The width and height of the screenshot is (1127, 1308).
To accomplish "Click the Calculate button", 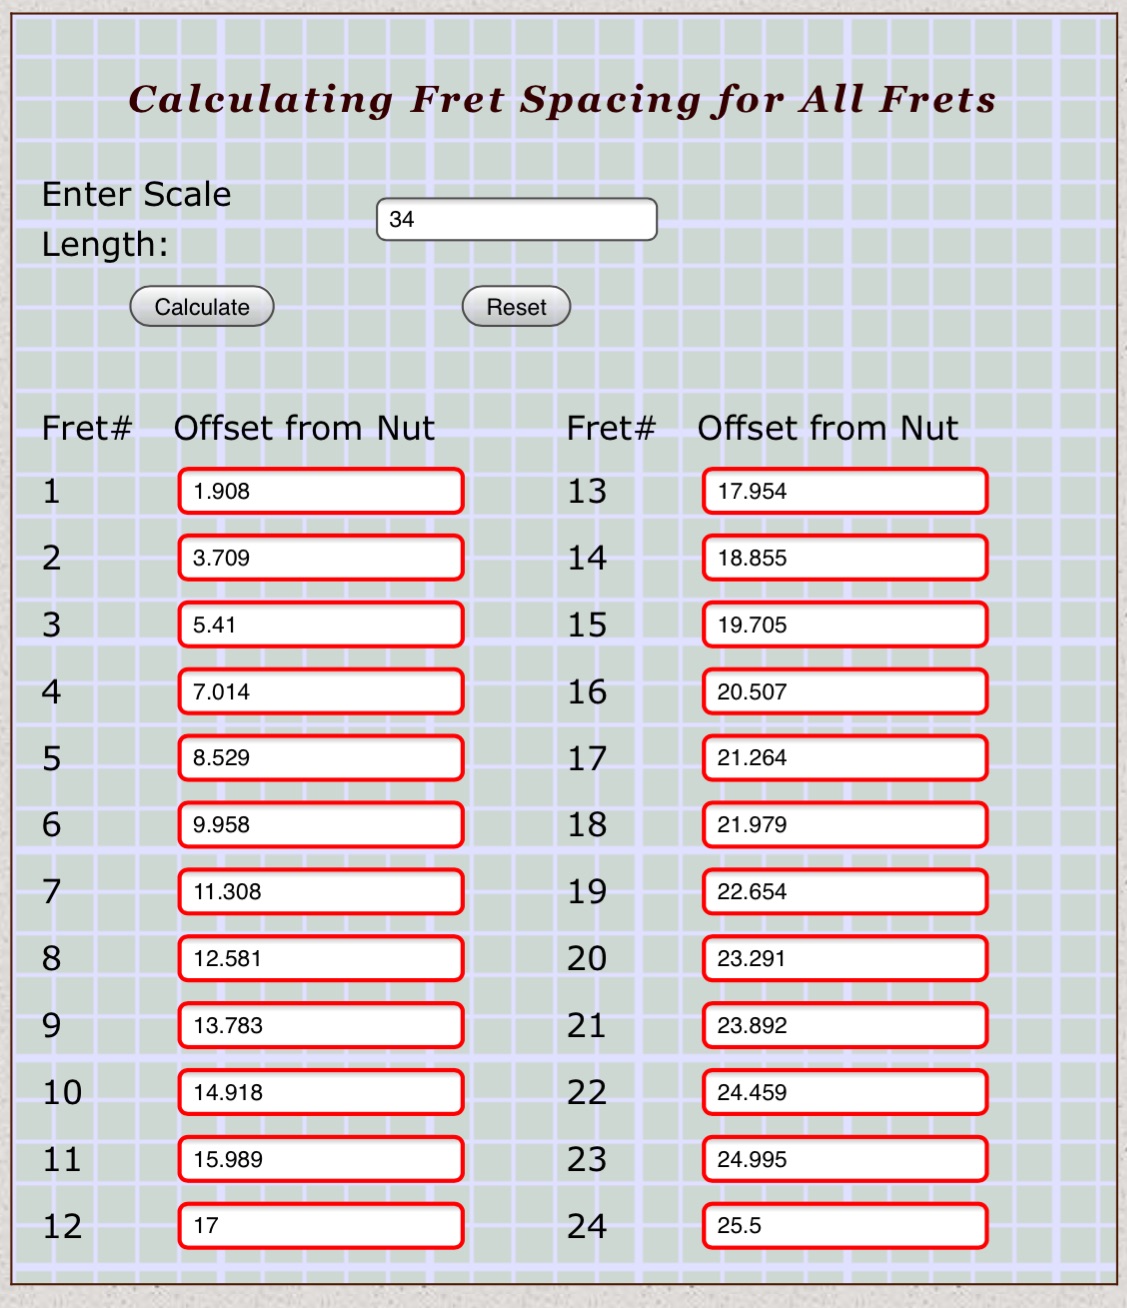I will pyautogui.click(x=202, y=307).
